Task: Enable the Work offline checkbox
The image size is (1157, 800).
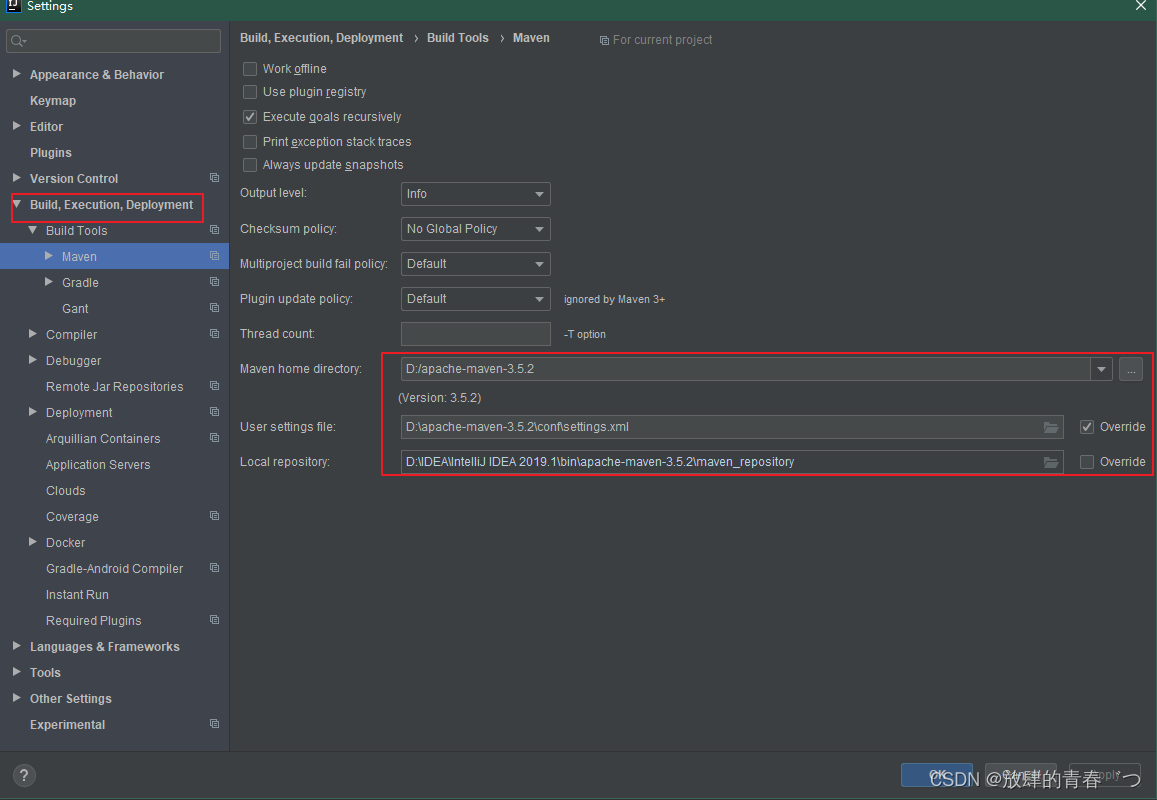Action: point(250,69)
